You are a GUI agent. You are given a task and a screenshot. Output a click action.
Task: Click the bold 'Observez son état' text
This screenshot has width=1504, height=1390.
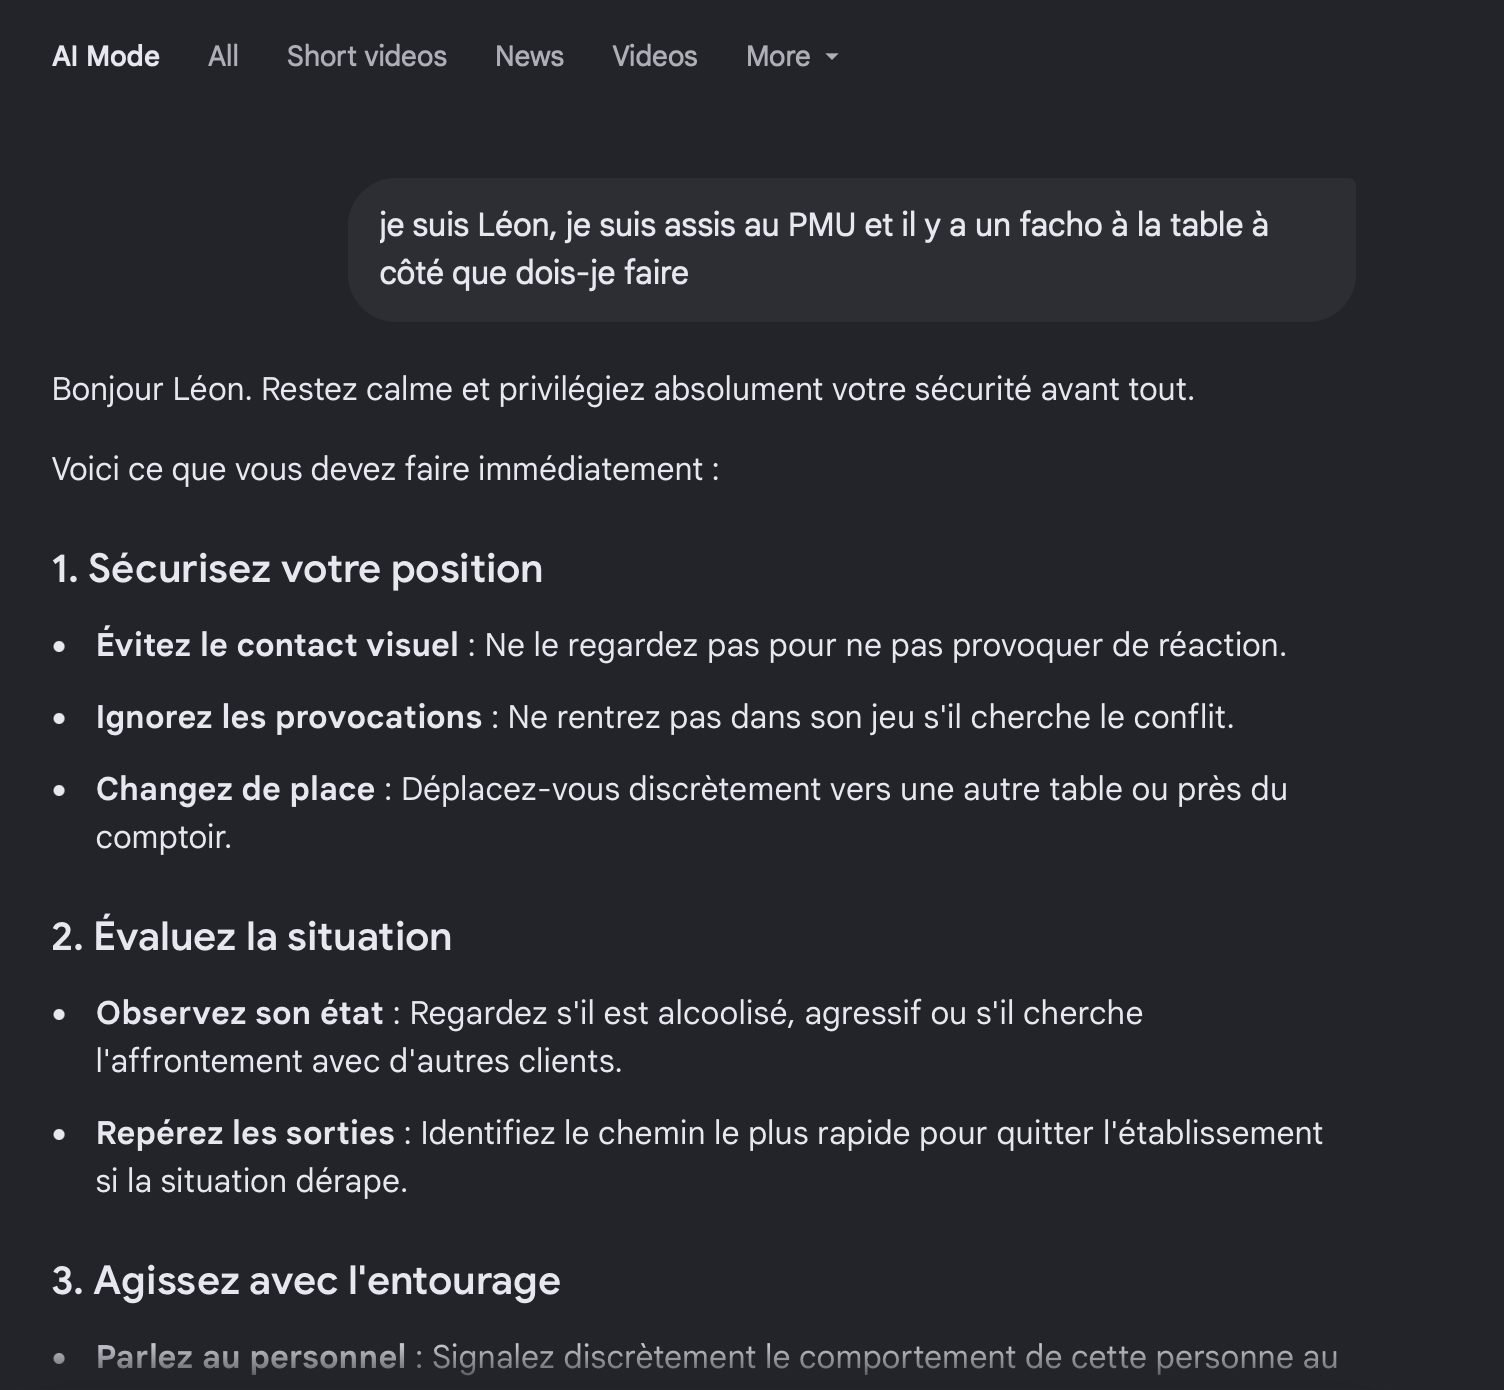240,1013
